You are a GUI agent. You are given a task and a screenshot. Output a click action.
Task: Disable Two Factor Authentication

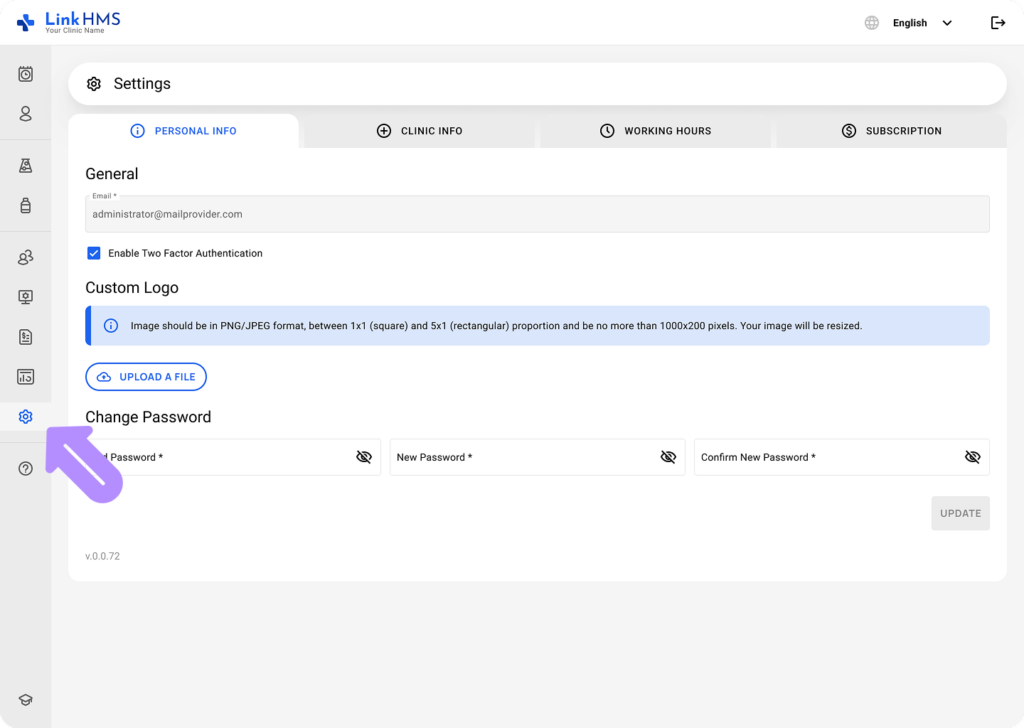click(x=94, y=253)
